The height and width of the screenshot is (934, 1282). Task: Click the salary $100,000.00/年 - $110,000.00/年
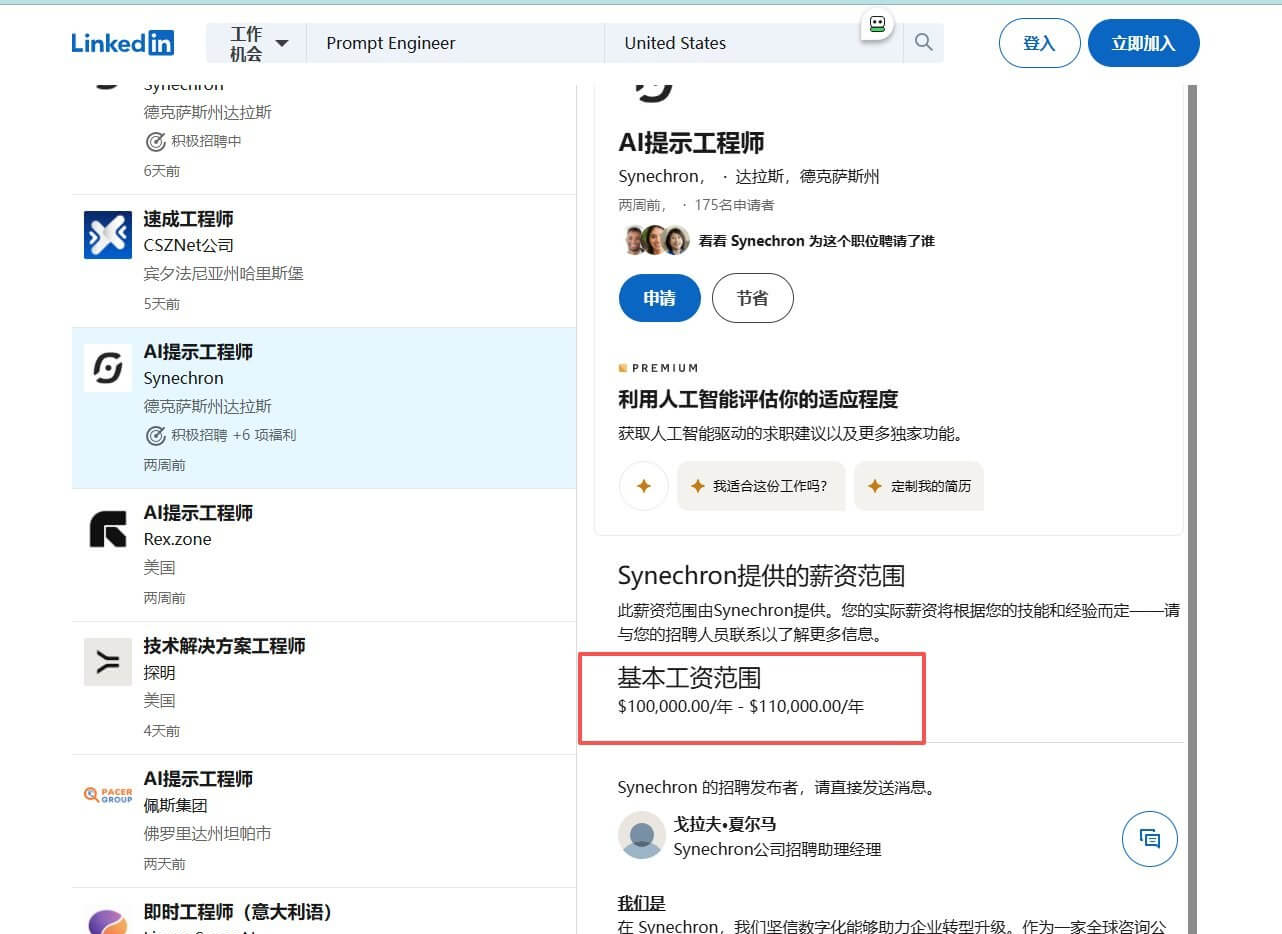741,706
